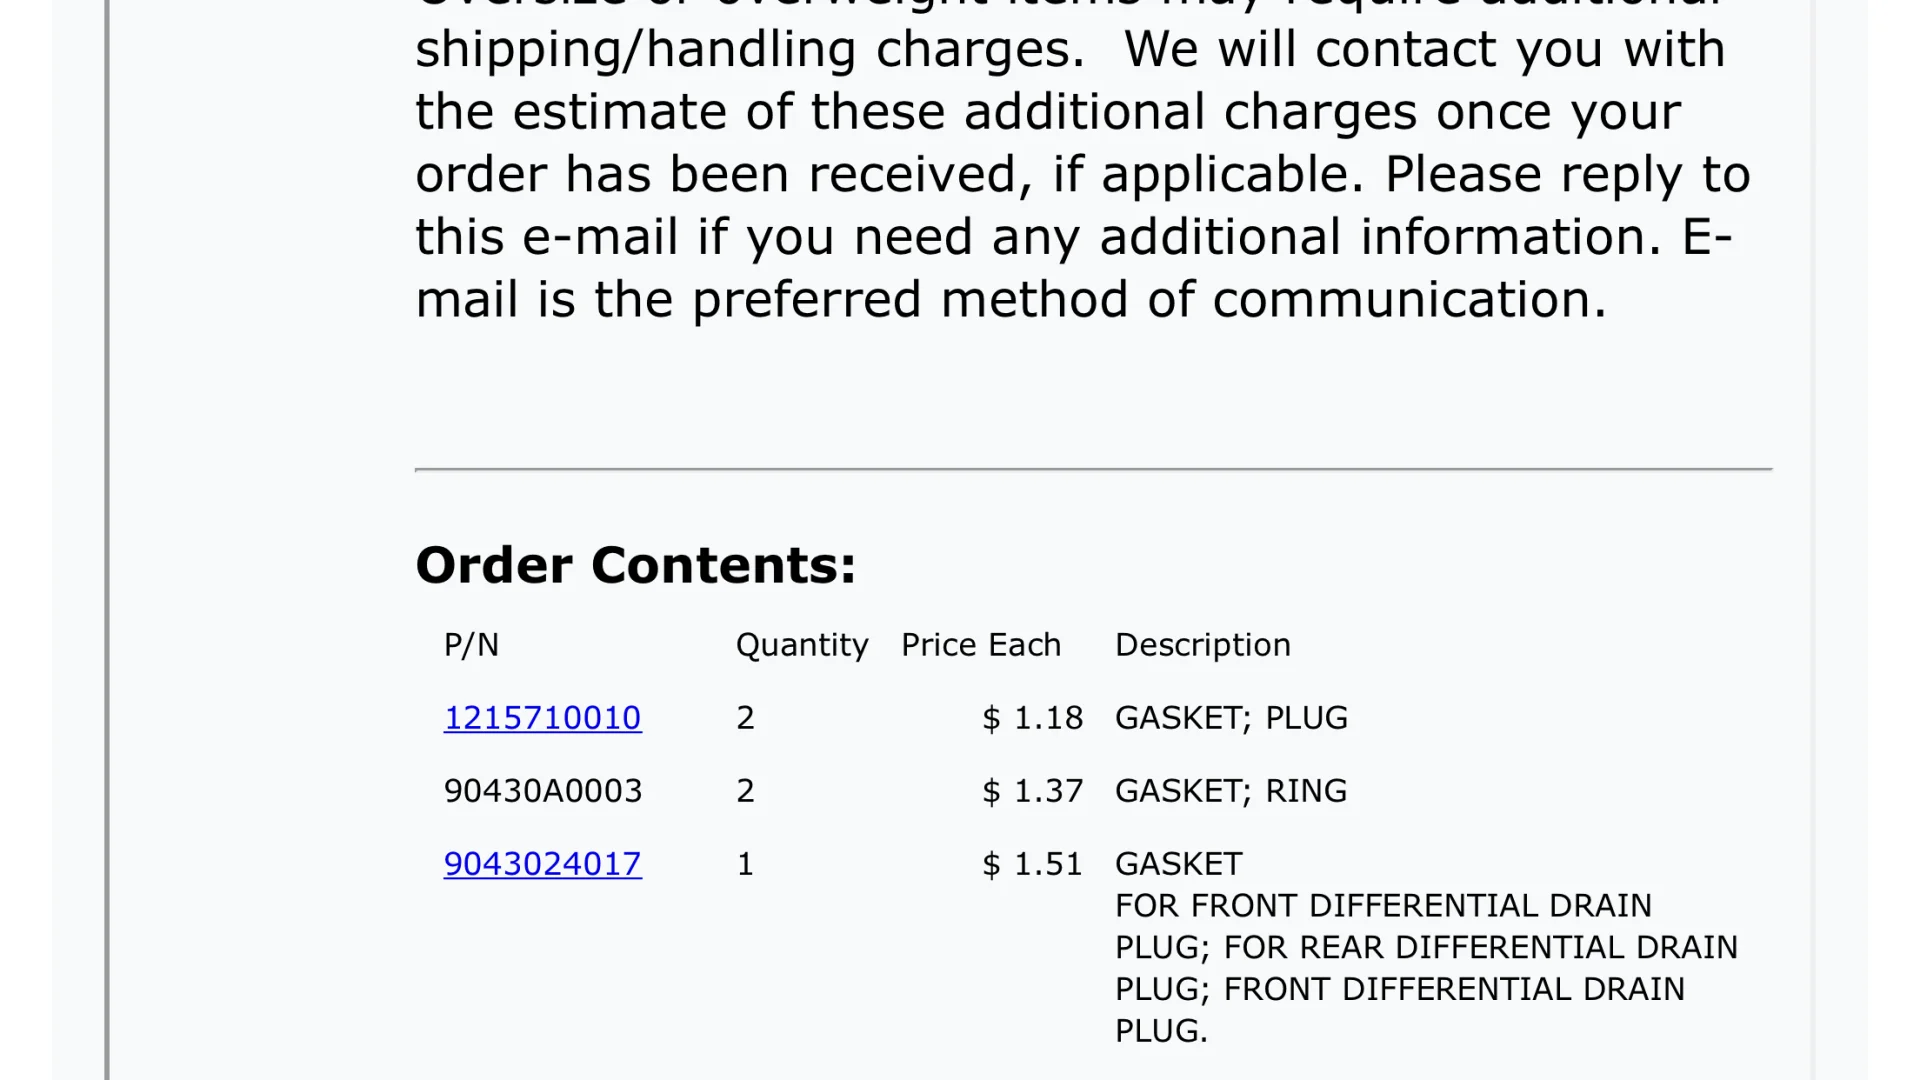Click the front differential drain plug description
Viewport: 1920px width, 1080px height.
(1426, 947)
